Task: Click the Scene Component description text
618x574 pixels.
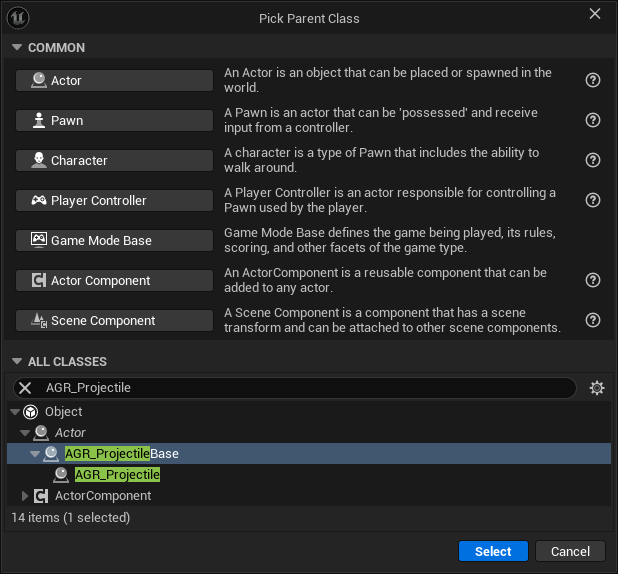Action: click(x=392, y=320)
